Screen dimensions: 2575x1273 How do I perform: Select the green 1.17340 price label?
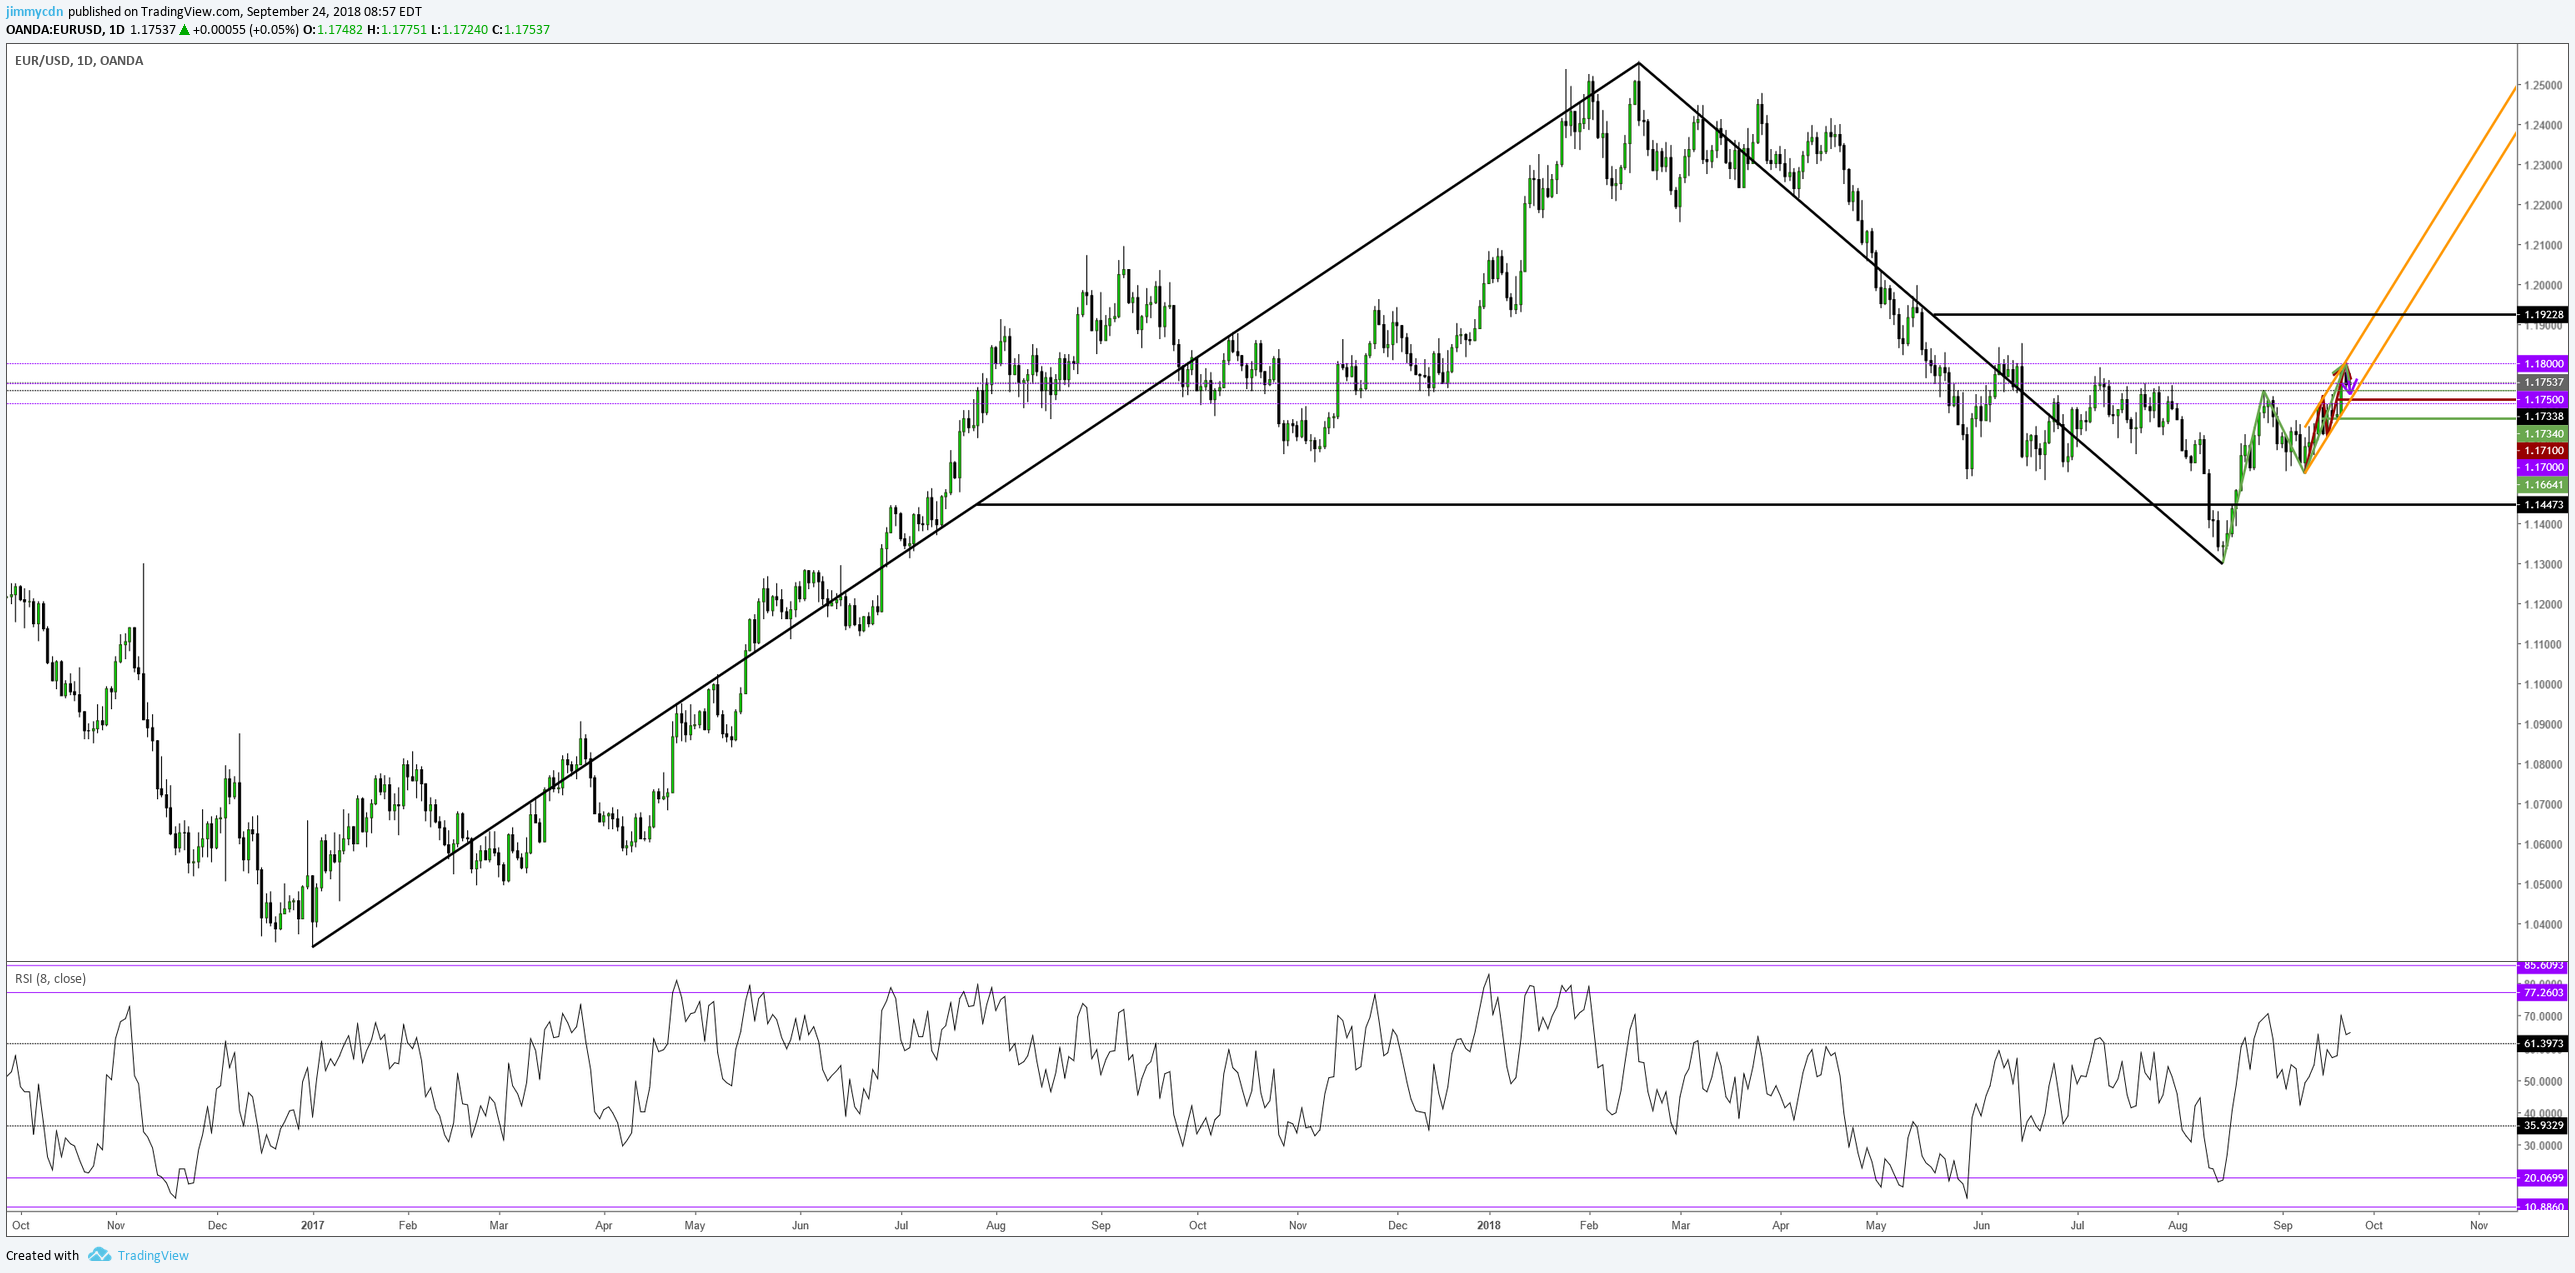pyautogui.click(x=2542, y=434)
